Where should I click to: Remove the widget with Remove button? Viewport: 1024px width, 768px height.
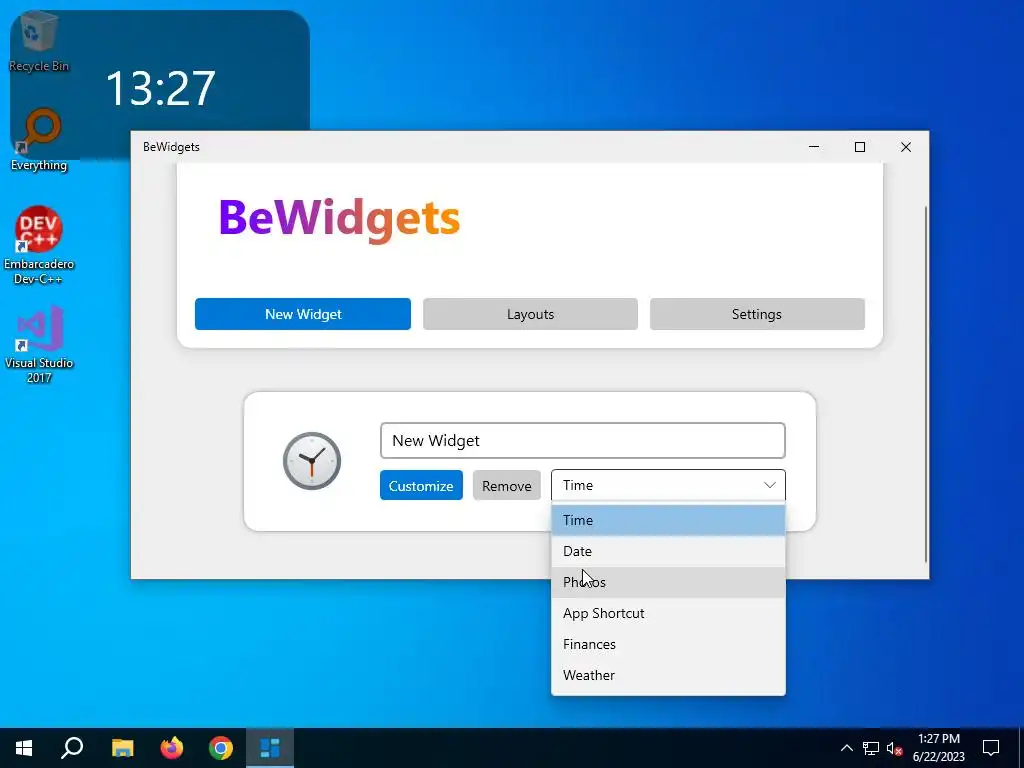[507, 485]
